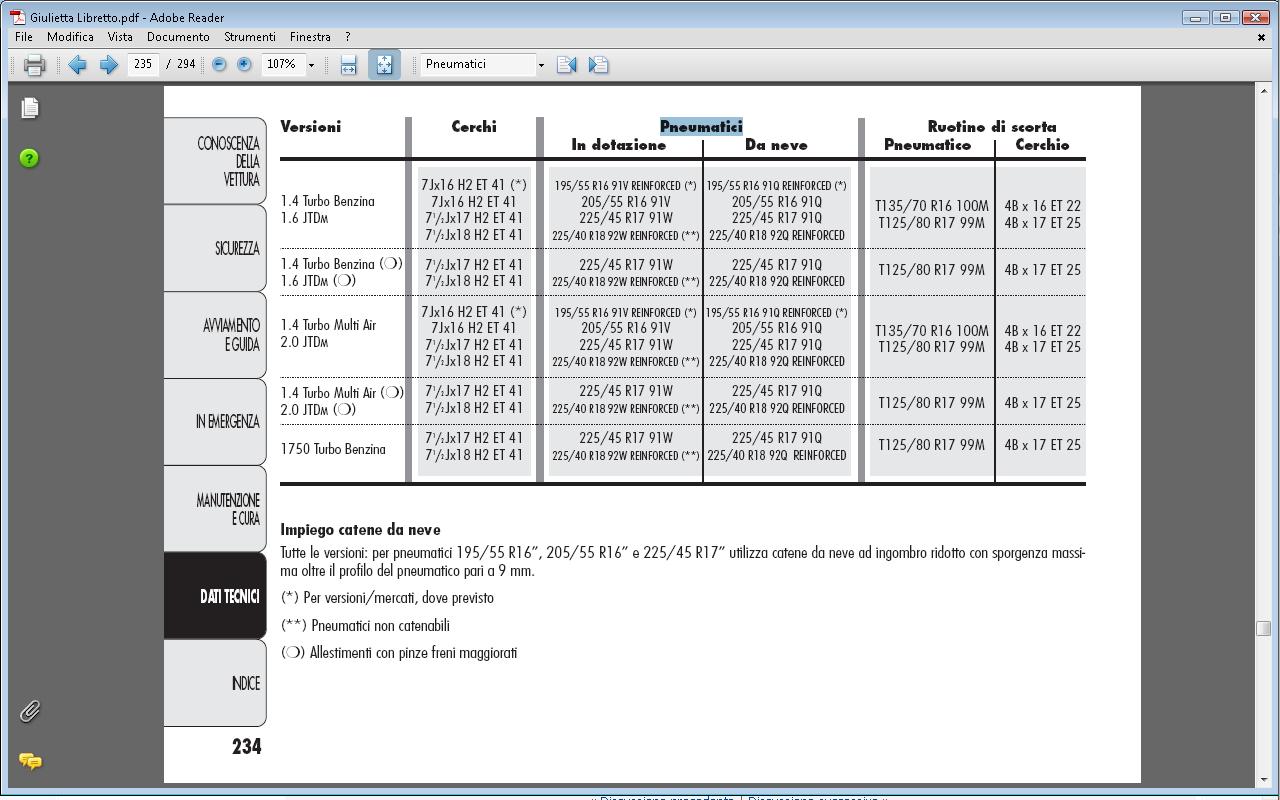Click the Pneumatici search text field
The width and height of the screenshot is (1280, 800).
pyautogui.click(x=477, y=64)
